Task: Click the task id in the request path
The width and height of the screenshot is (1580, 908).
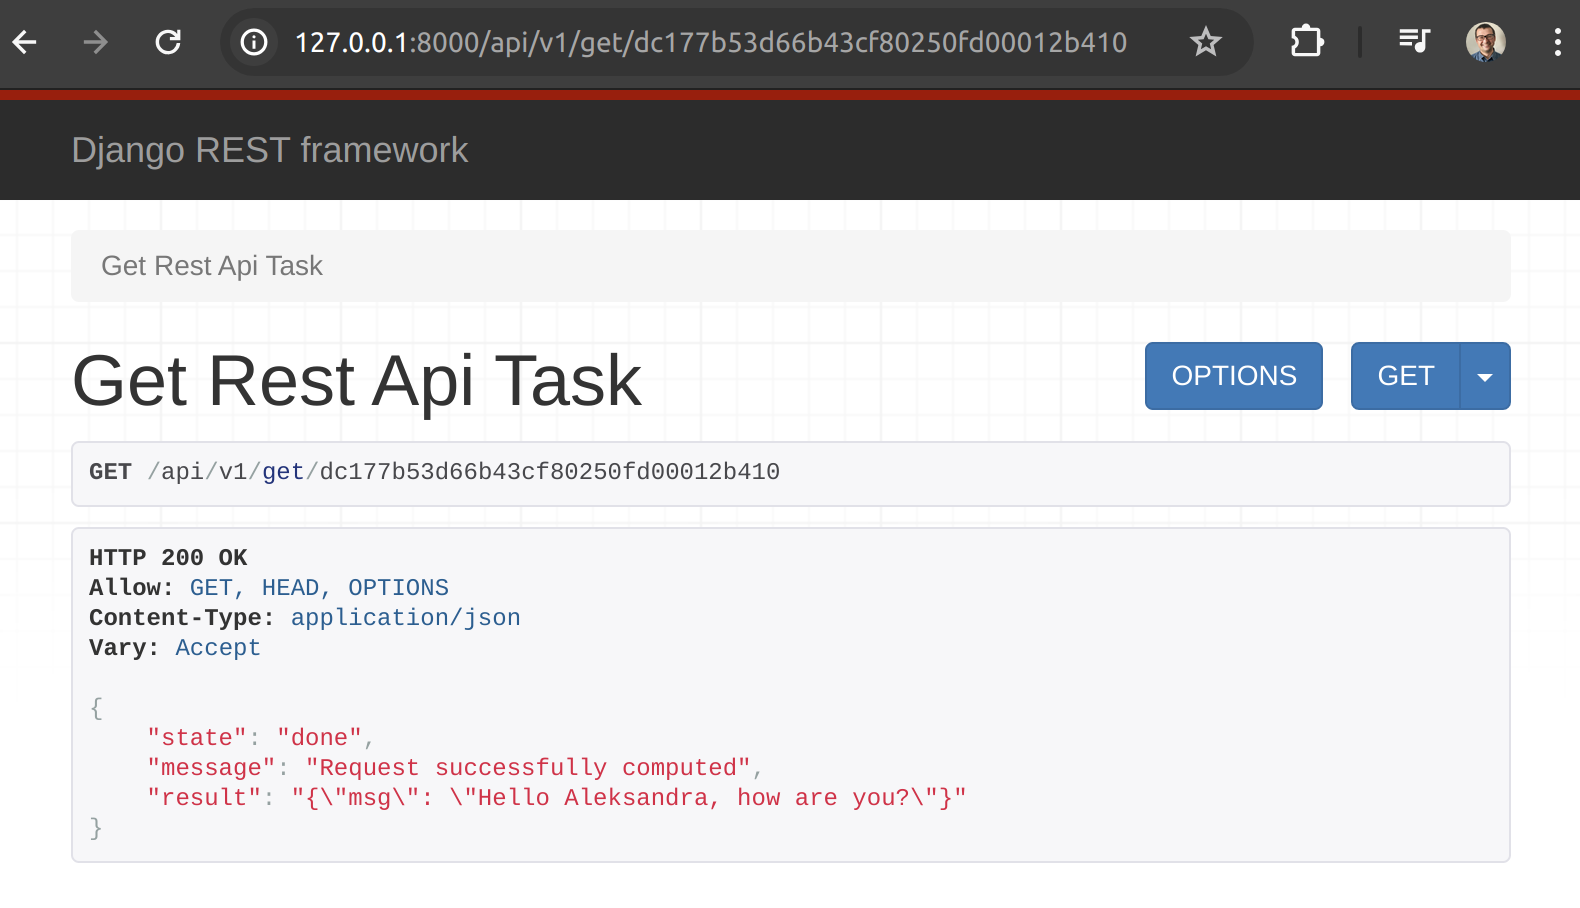Action: pyautogui.click(x=549, y=472)
